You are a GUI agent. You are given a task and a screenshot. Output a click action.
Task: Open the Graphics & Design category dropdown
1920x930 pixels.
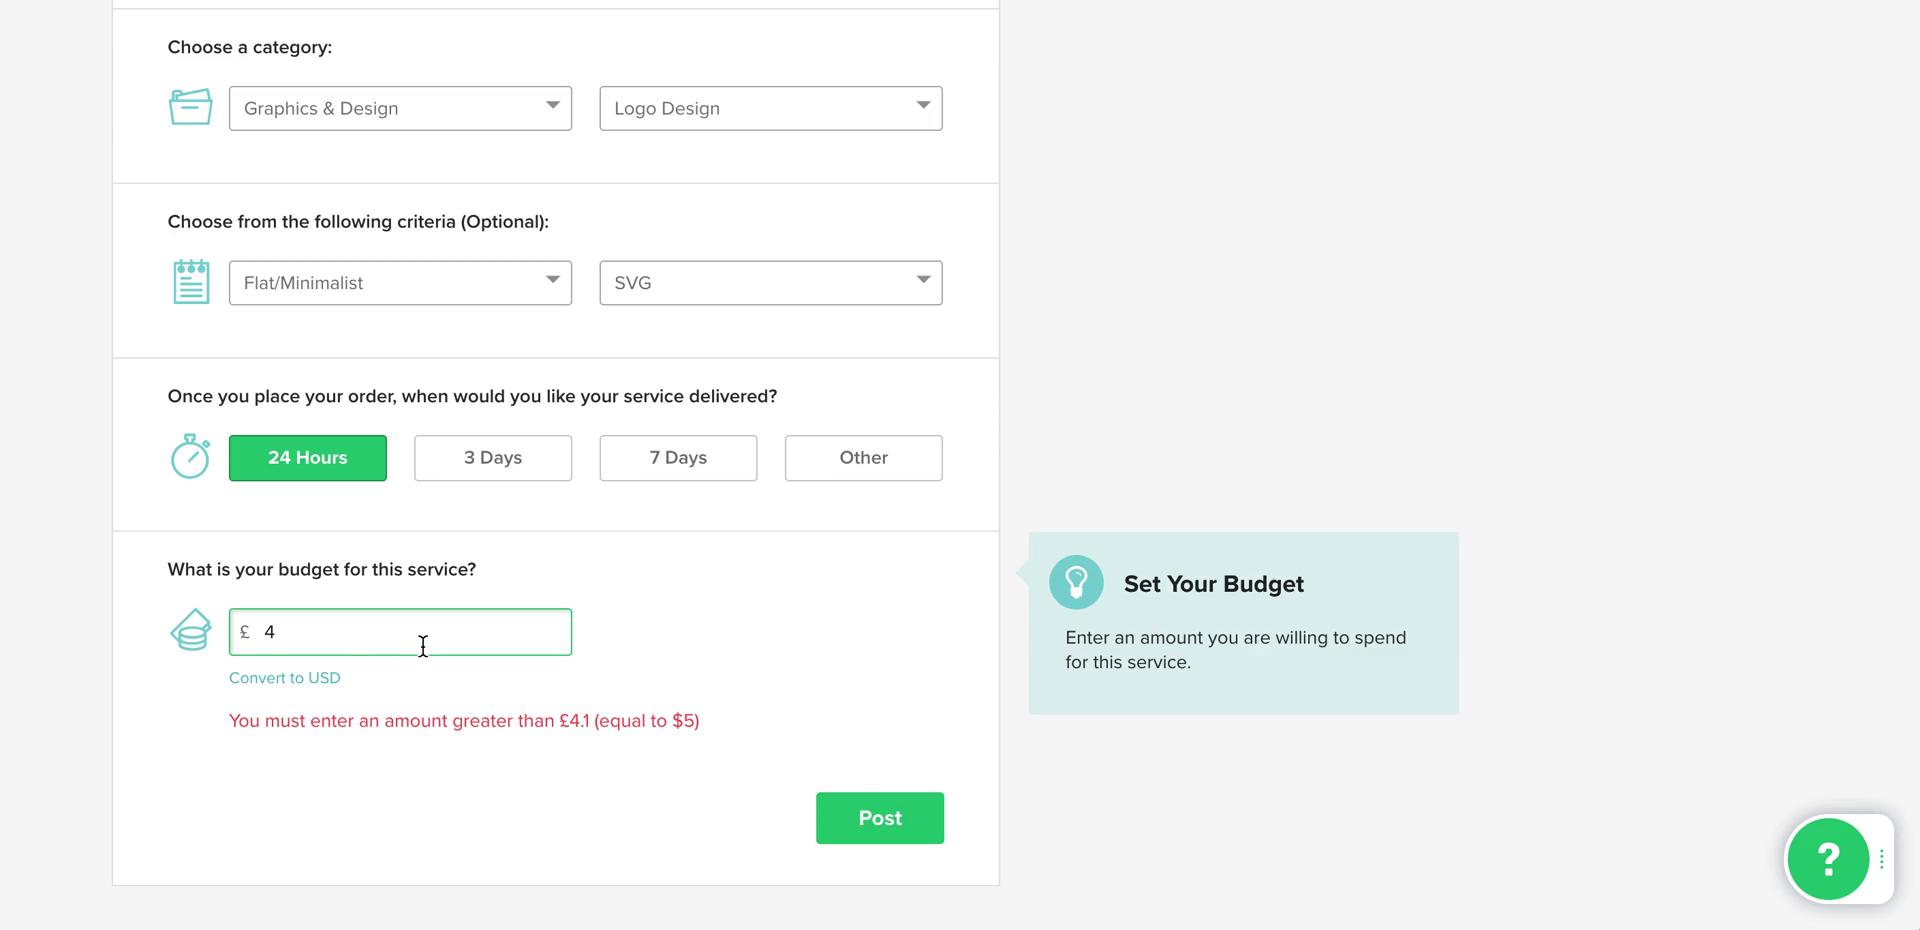(400, 108)
